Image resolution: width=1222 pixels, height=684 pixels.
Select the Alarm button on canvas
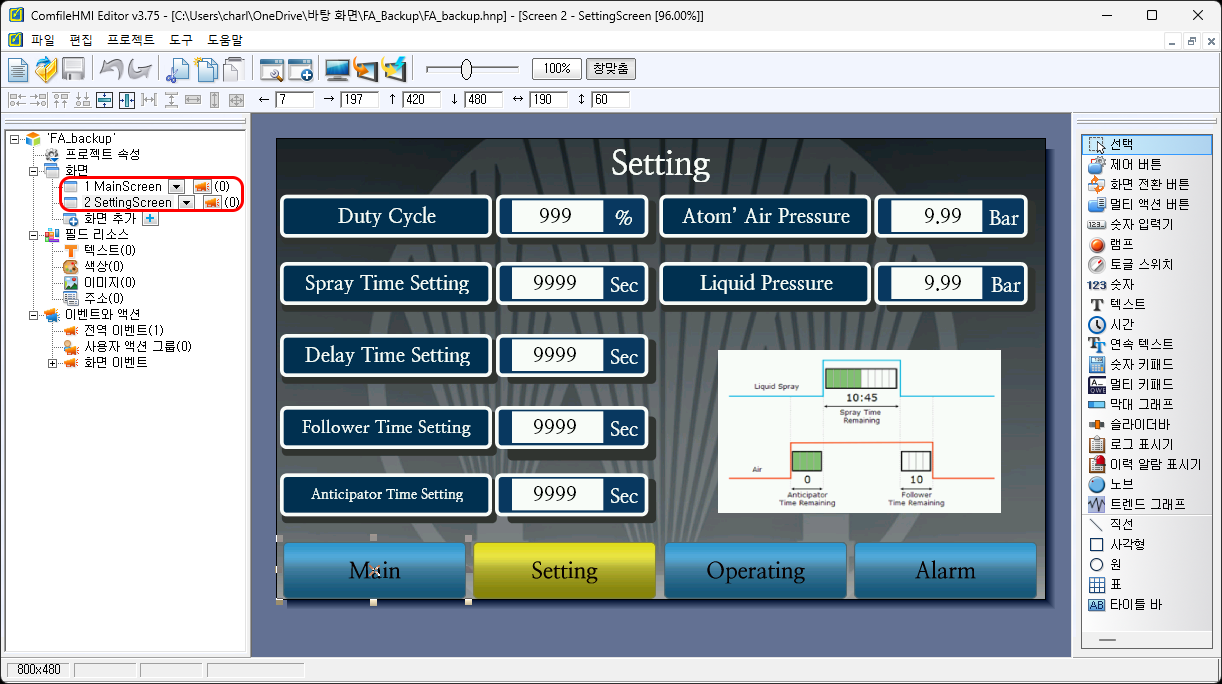(x=945, y=571)
